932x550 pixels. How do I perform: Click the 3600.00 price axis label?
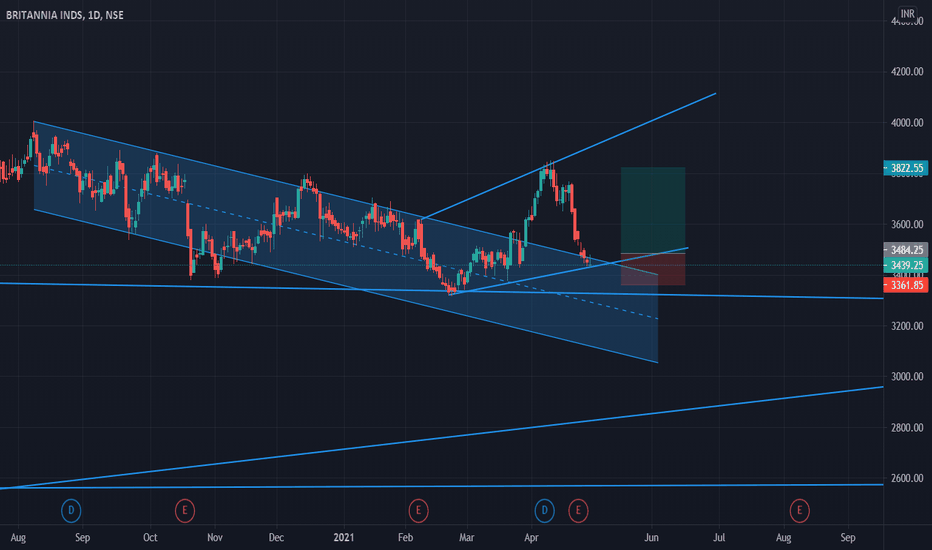[907, 225]
